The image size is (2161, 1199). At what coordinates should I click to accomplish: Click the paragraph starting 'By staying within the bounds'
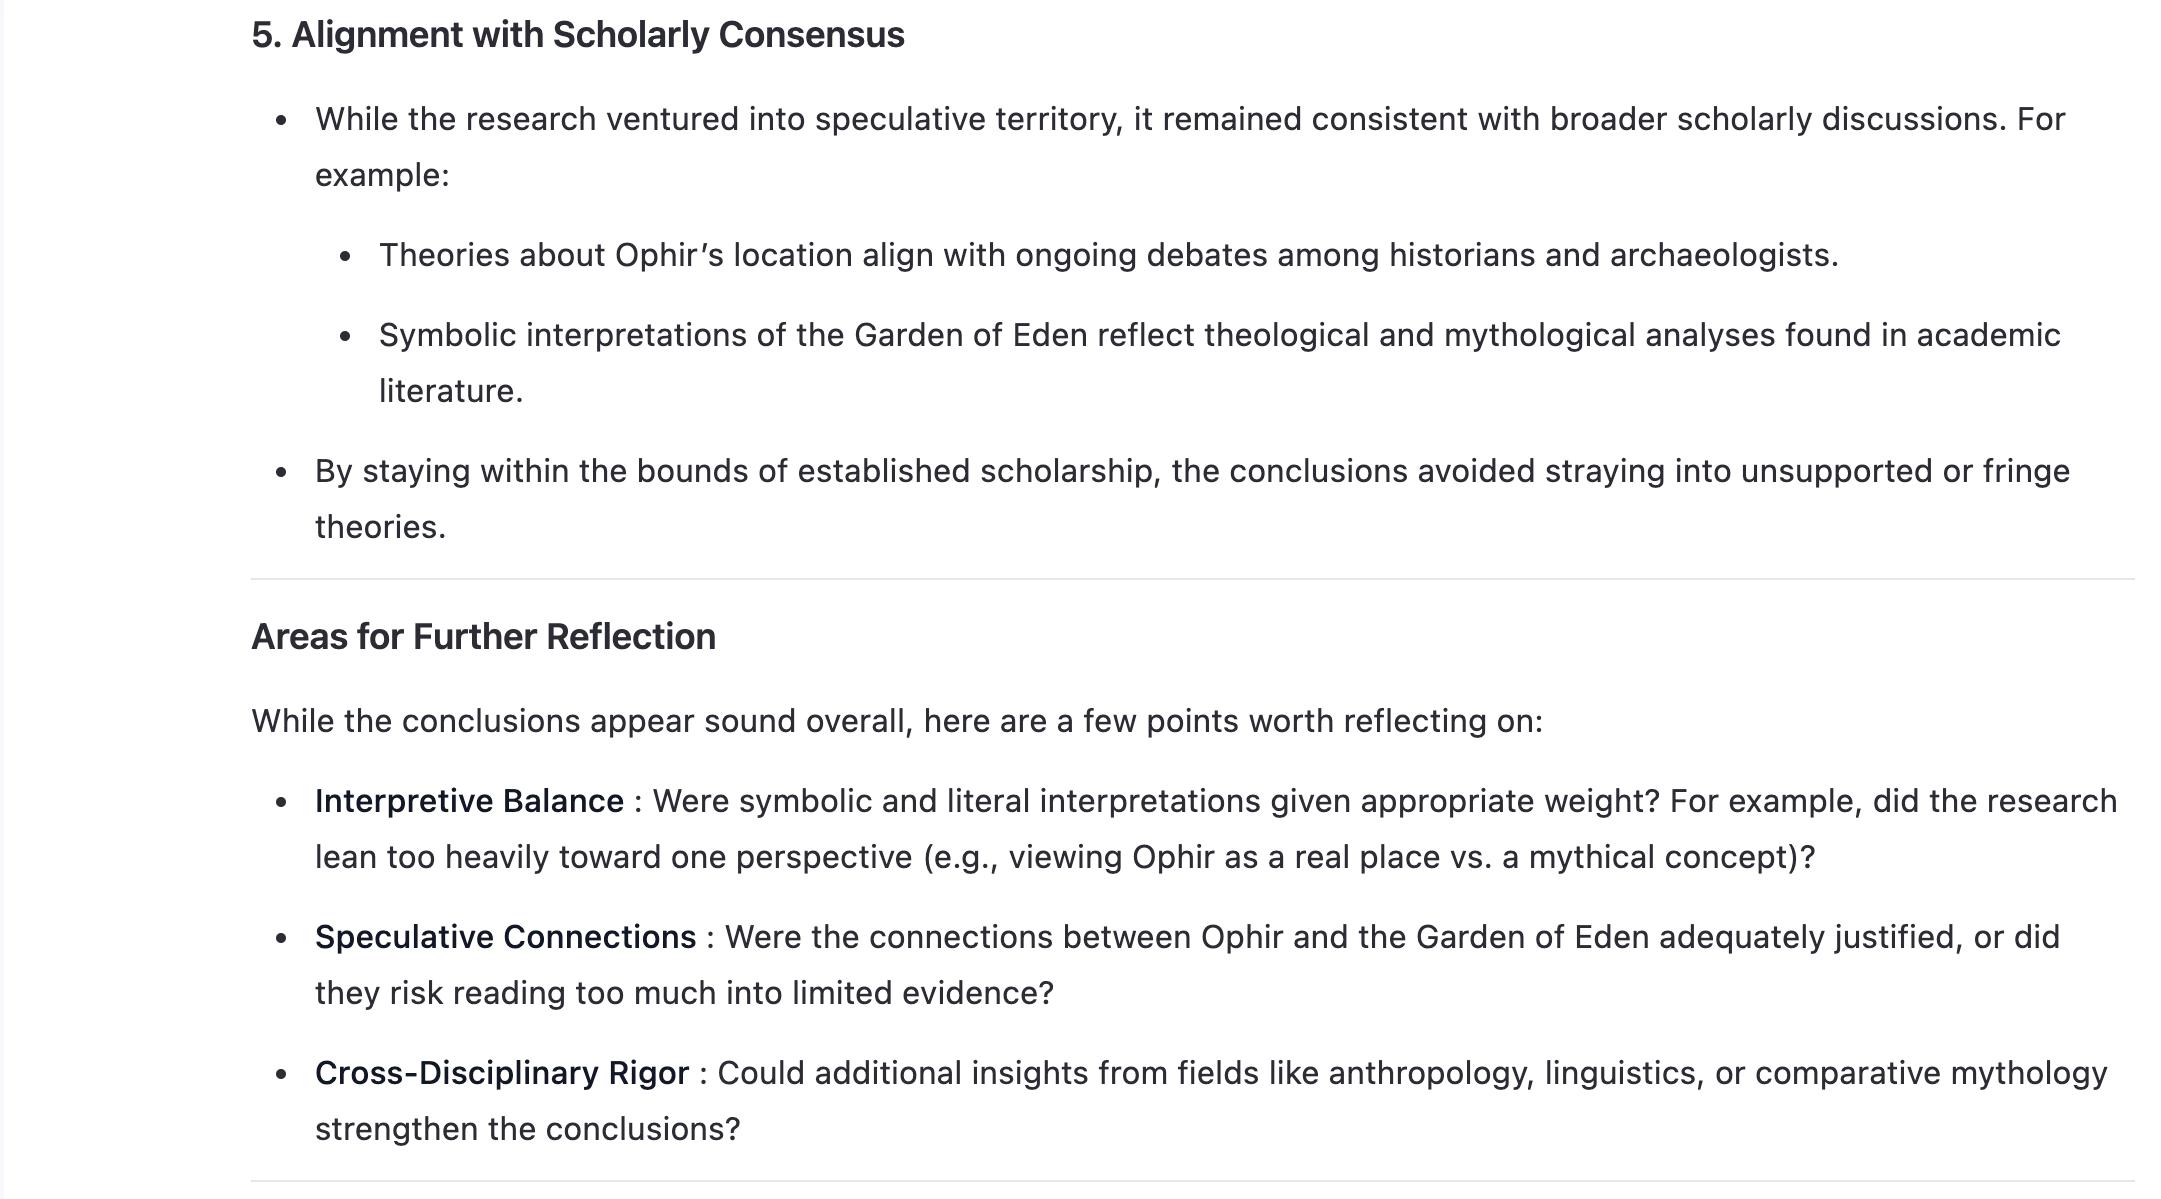point(1192,499)
